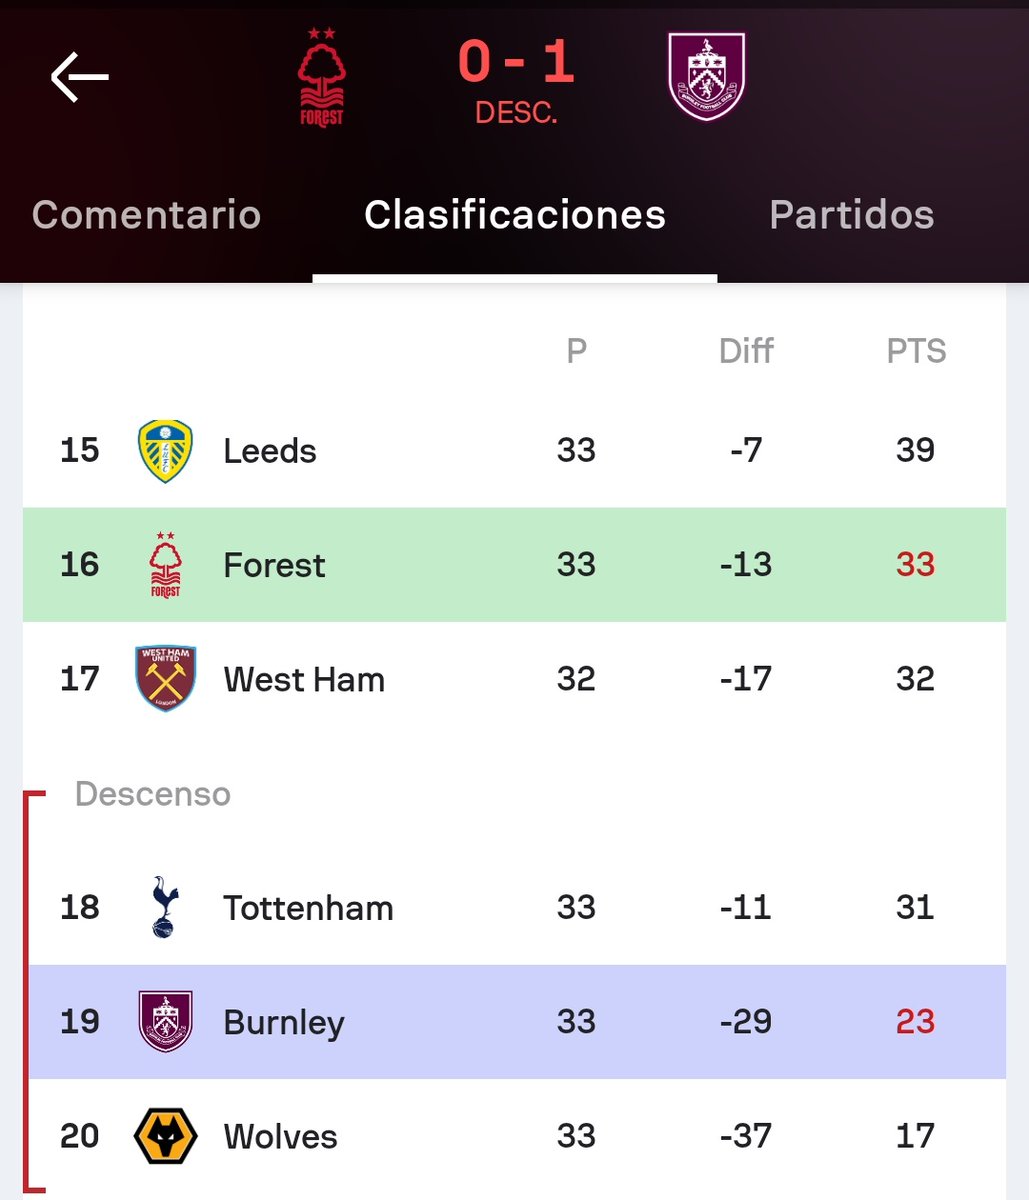This screenshot has width=1029, height=1200.
Task: Open the Leeds team name link
Action: tap(270, 451)
